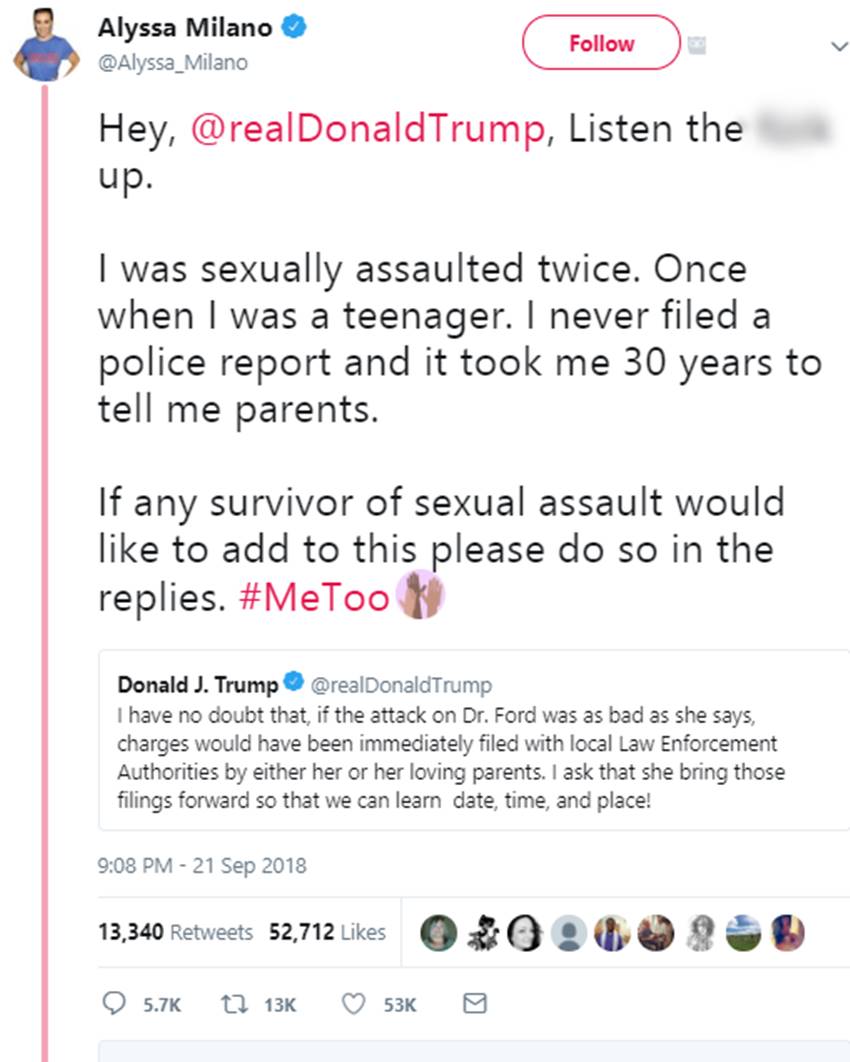Screen dimensions: 850x1062
Task: Select the gray default avatar among likers
Action: [569, 933]
